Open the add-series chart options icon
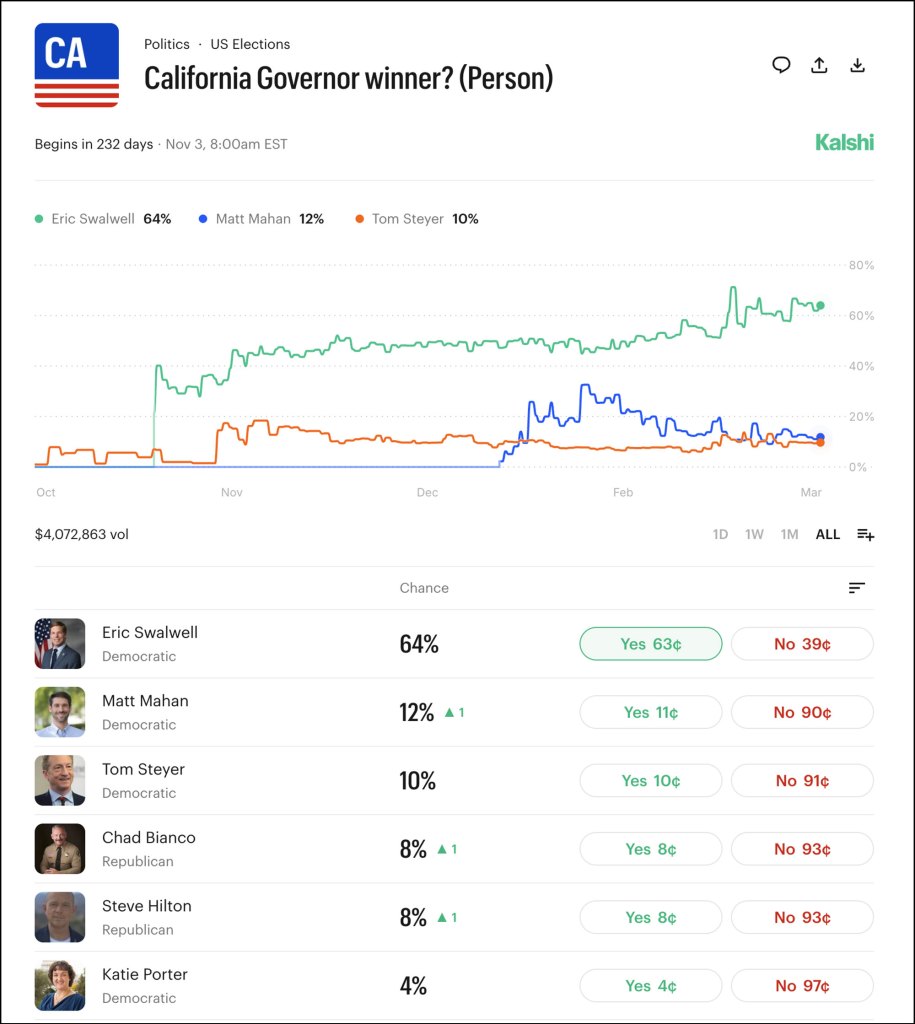Viewport: 915px width, 1024px height. (x=865, y=534)
